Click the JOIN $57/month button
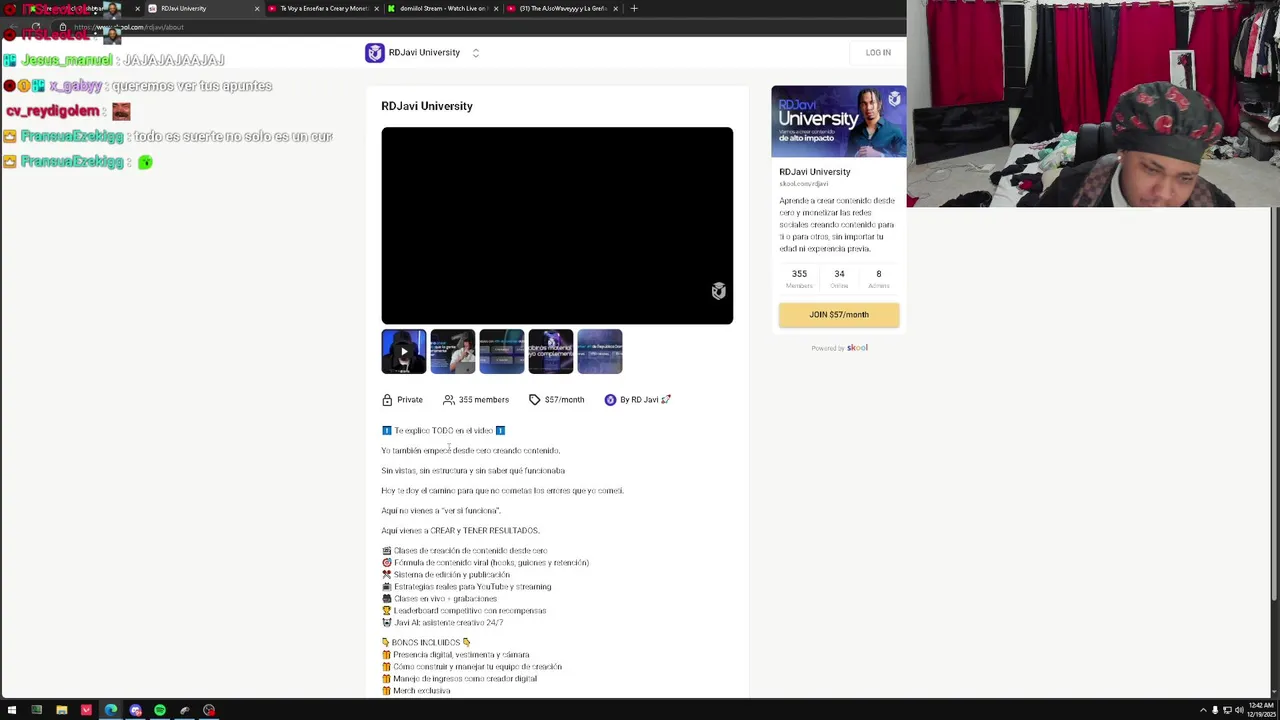The width and height of the screenshot is (1280, 720). pyautogui.click(x=839, y=315)
